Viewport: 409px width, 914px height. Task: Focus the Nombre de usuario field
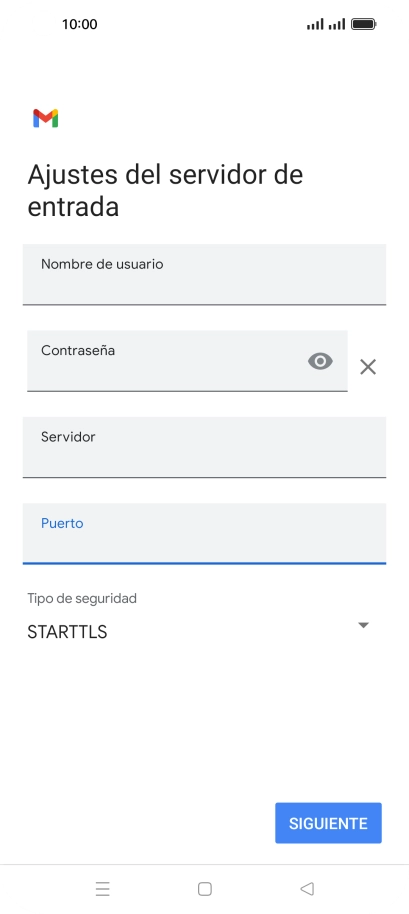(x=204, y=275)
